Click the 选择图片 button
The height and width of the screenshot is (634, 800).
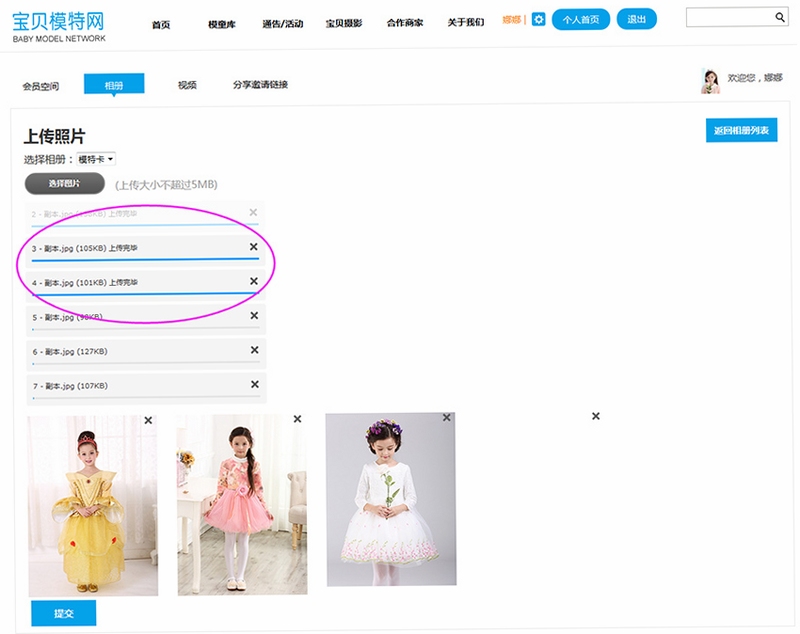65,183
